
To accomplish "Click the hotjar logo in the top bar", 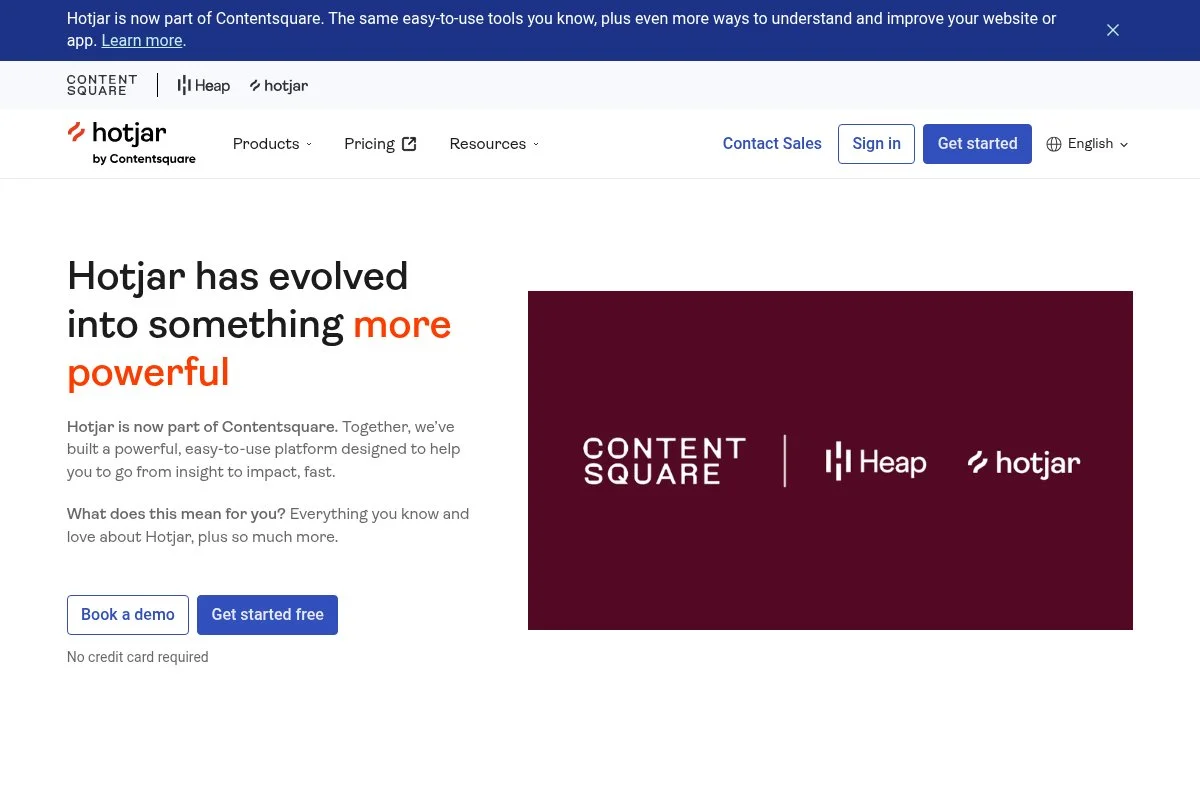I will point(278,85).
